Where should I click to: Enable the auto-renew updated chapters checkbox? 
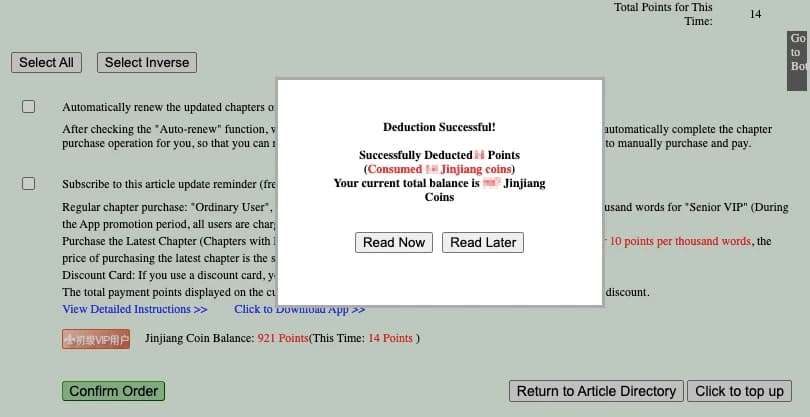(x=28, y=107)
